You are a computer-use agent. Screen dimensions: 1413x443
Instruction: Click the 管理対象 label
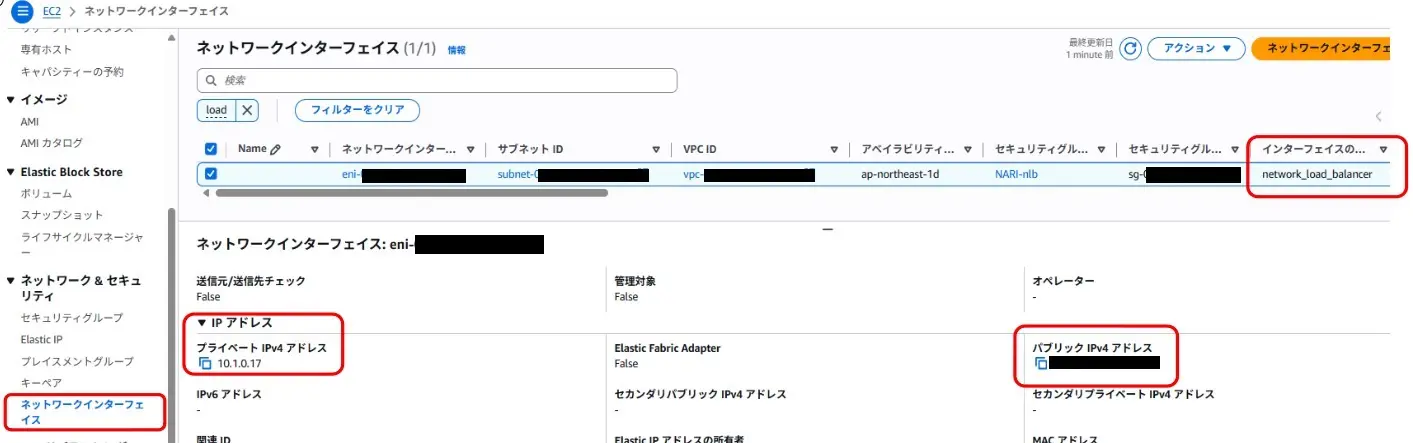[x=635, y=282]
